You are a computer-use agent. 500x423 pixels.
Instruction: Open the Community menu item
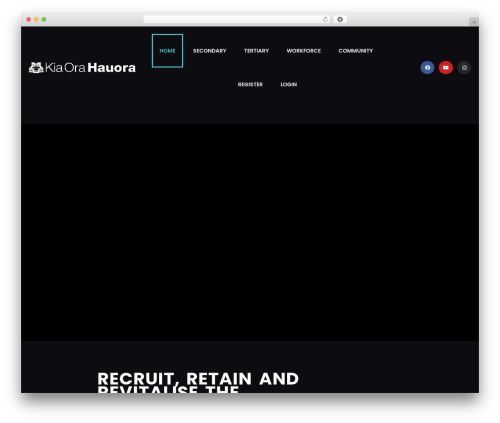click(356, 51)
